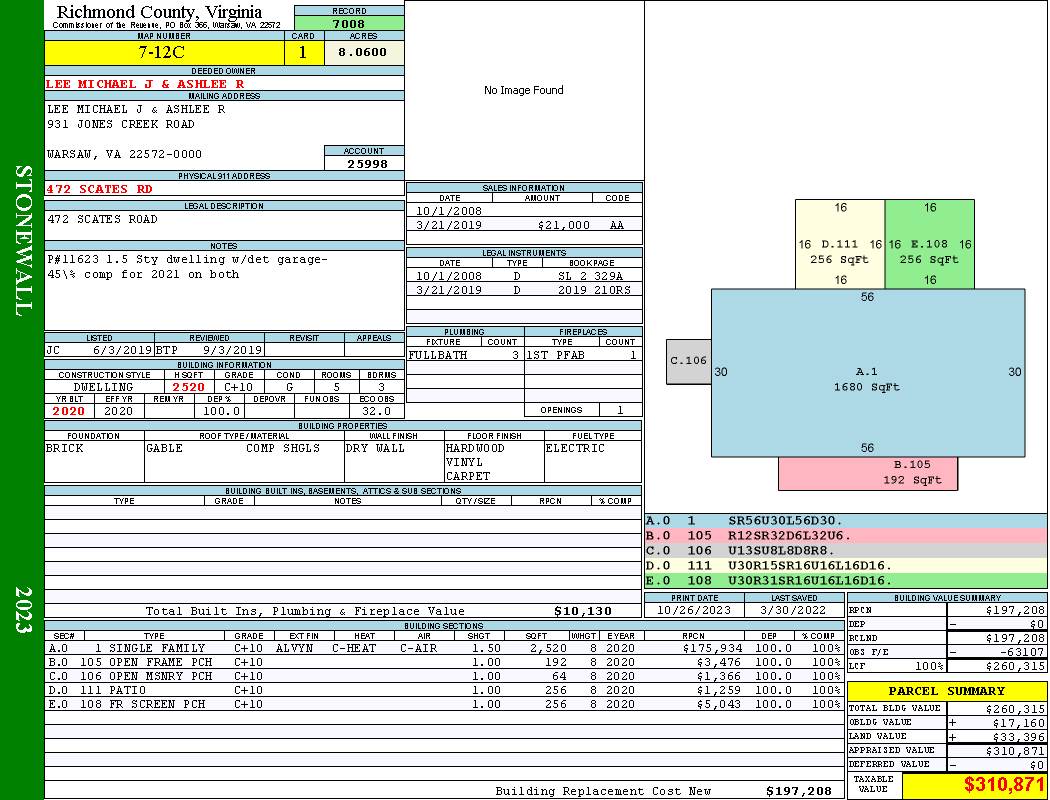1050x800 pixels.
Task: Click the account number 25998
Action: tap(366, 163)
